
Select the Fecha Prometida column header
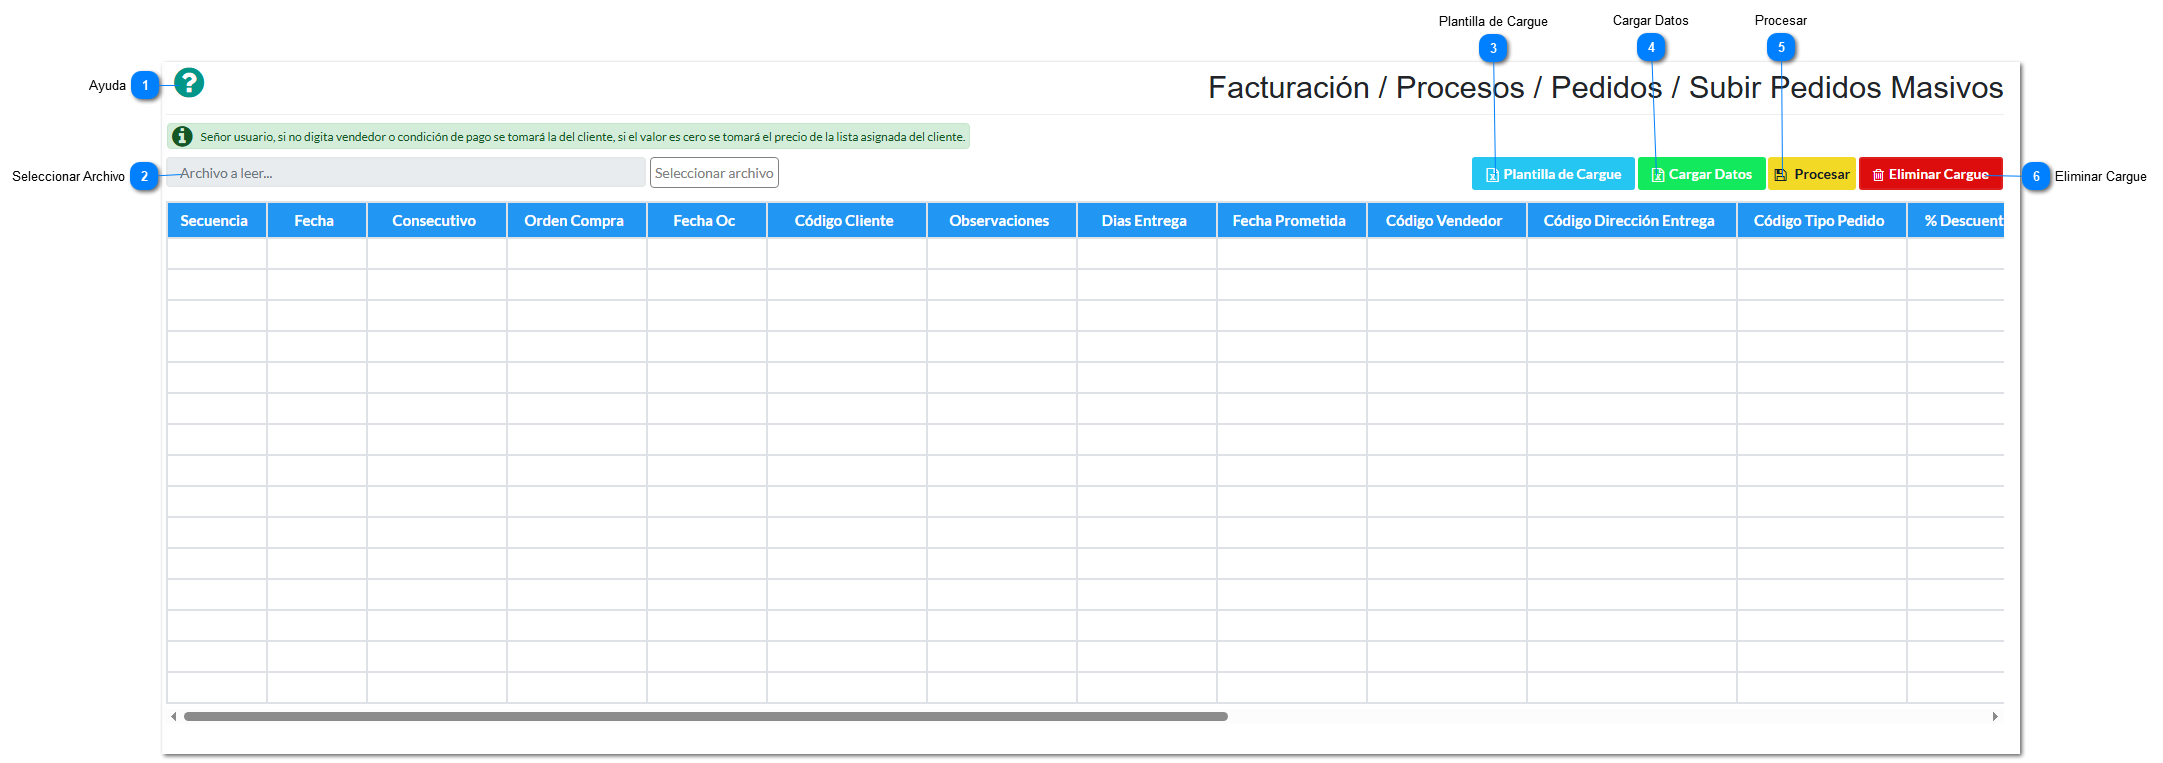1289,220
